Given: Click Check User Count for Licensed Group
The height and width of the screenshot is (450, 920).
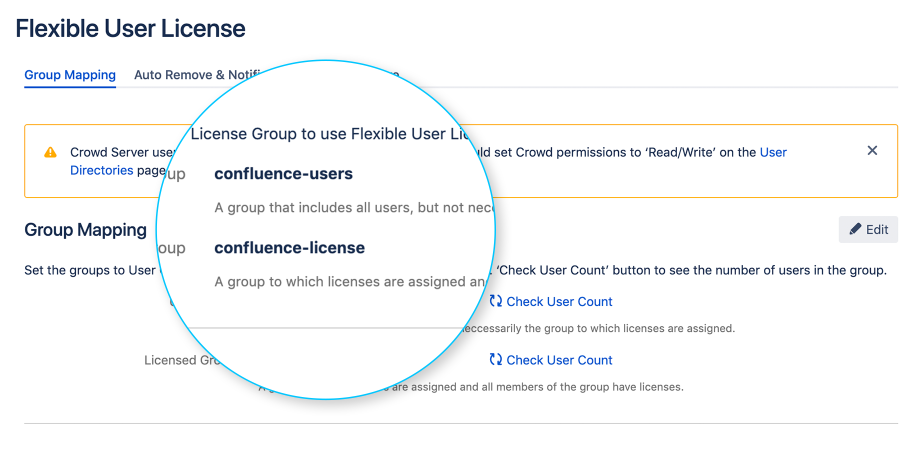Looking at the screenshot, I should (559, 360).
